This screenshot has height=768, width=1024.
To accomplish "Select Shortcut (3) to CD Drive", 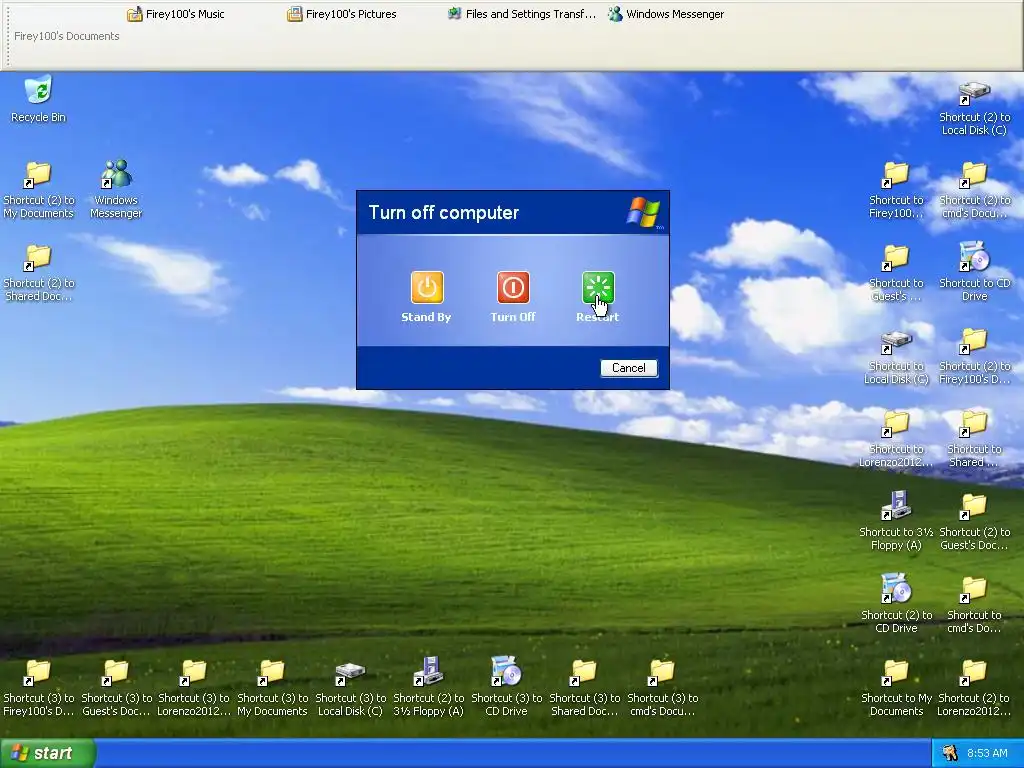I will coord(506,687).
